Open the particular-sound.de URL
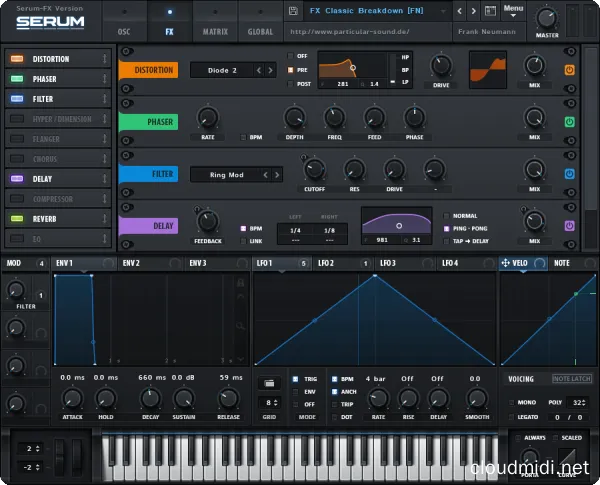Screen dimensions: 600x485 click(349, 31)
